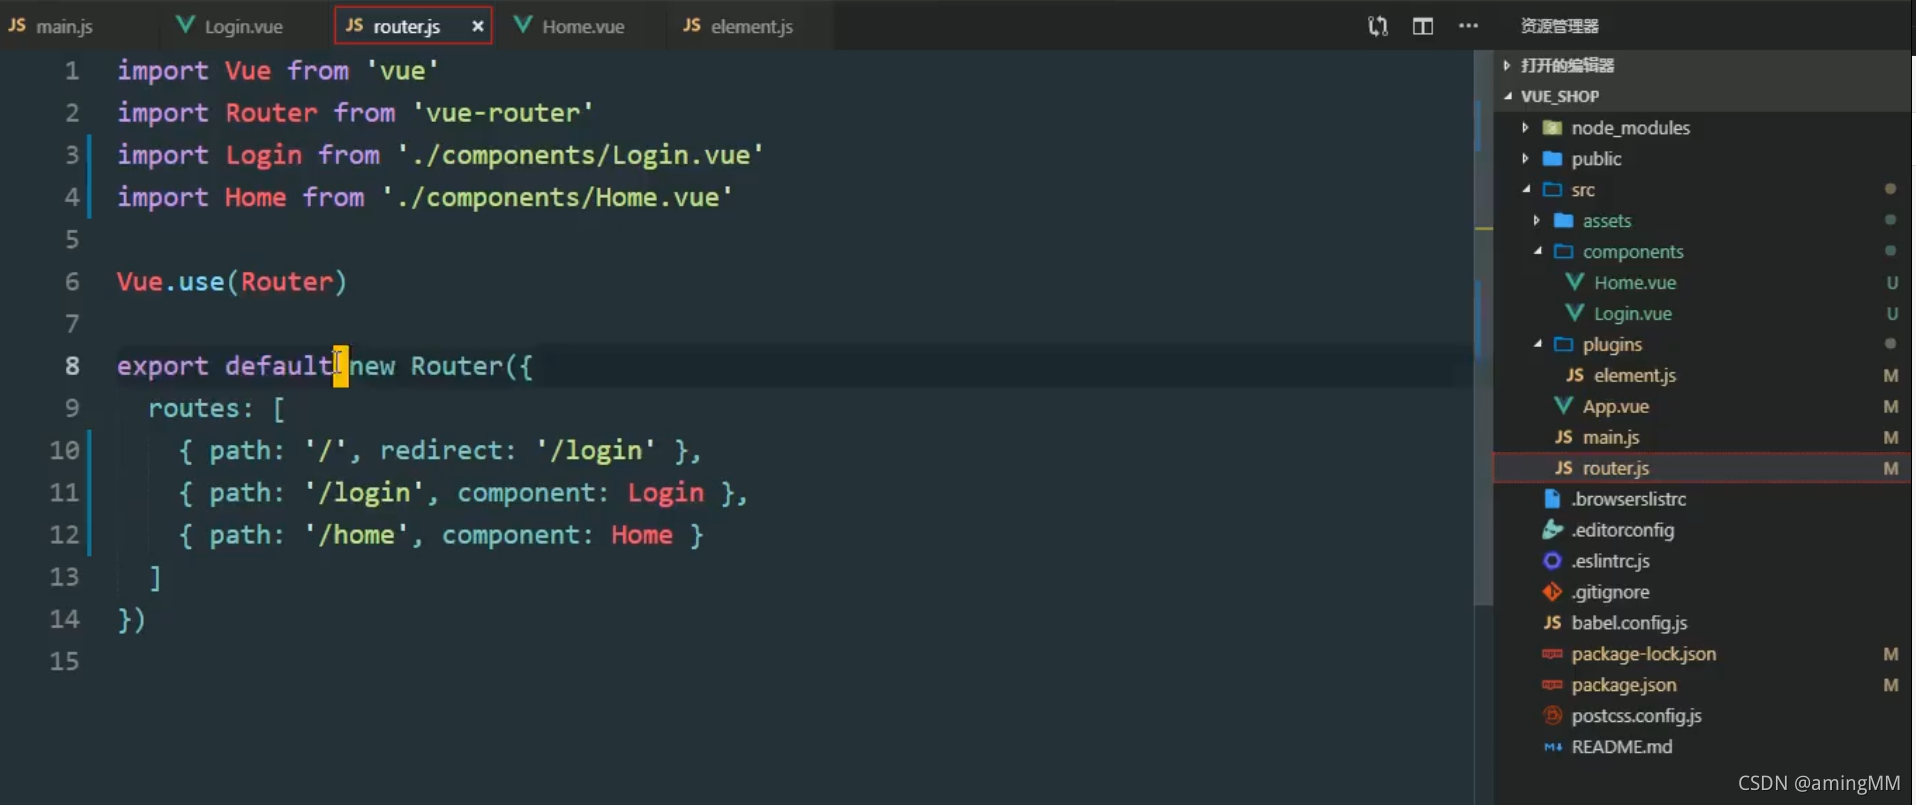Click the plugins folder icon
Screen dimensions: 1916x805
tap(1564, 344)
